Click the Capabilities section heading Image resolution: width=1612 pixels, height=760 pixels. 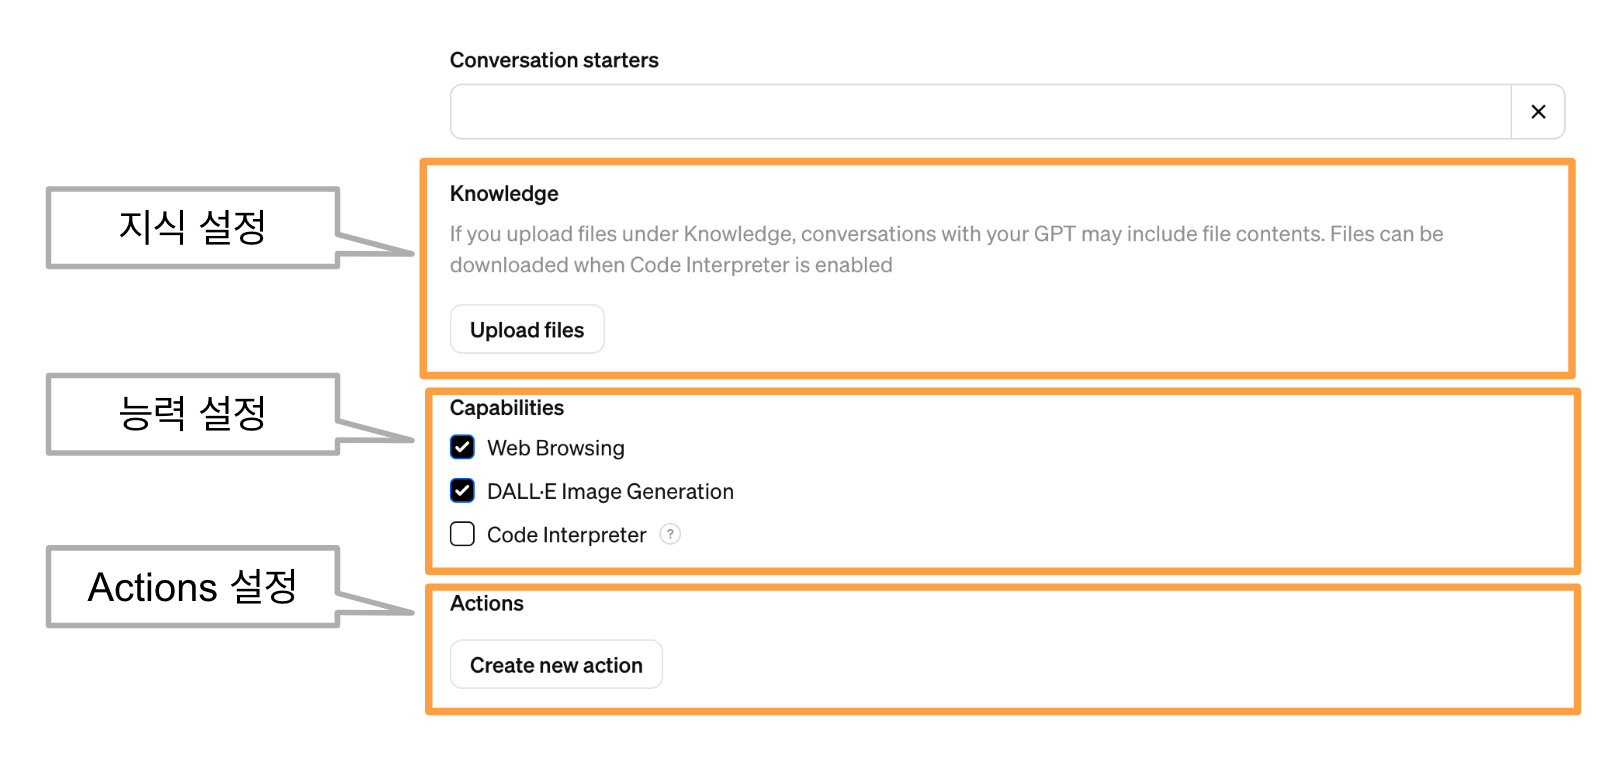pyautogui.click(x=507, y=408)
